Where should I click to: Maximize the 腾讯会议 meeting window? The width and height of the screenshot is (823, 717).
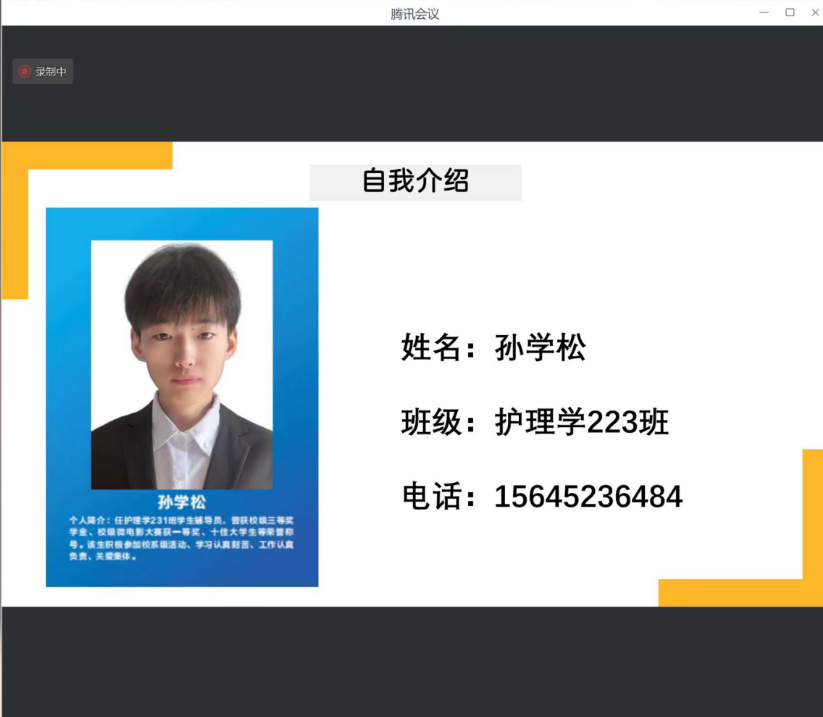[x=790, y=12]
